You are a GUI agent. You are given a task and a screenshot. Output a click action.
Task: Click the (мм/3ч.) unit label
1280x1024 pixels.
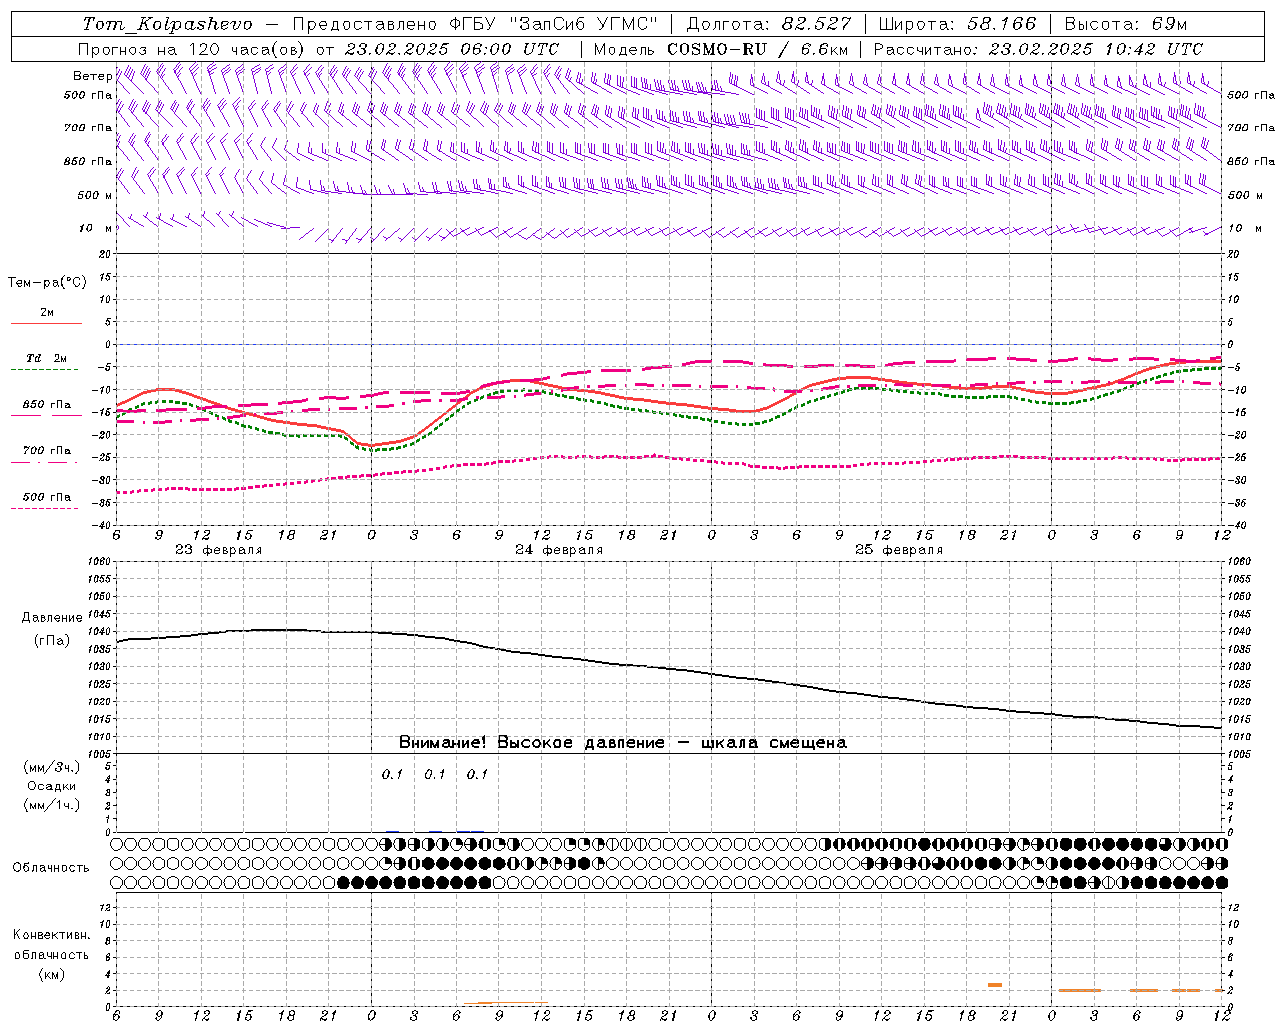click(x=52, y=767)
